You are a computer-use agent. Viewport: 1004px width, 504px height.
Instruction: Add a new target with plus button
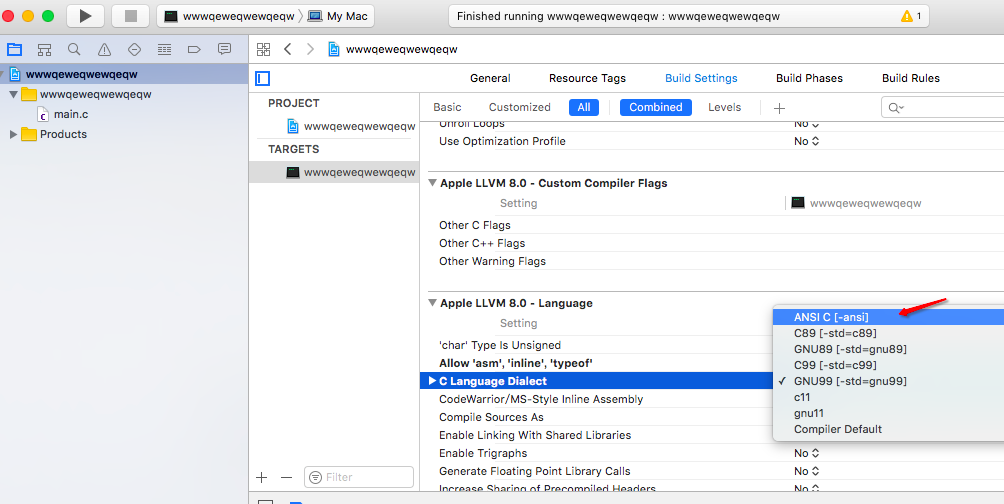(261, 477)
